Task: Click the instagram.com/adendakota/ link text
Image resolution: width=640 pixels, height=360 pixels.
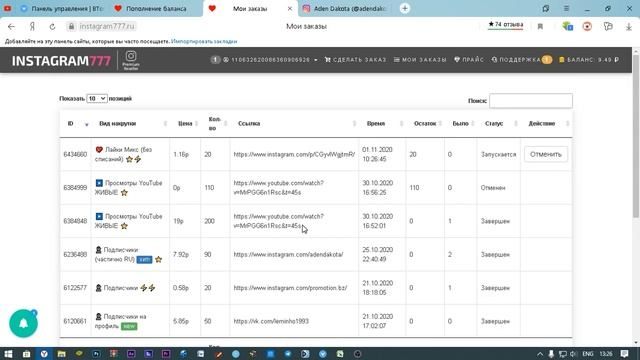Action: point(288,255)
